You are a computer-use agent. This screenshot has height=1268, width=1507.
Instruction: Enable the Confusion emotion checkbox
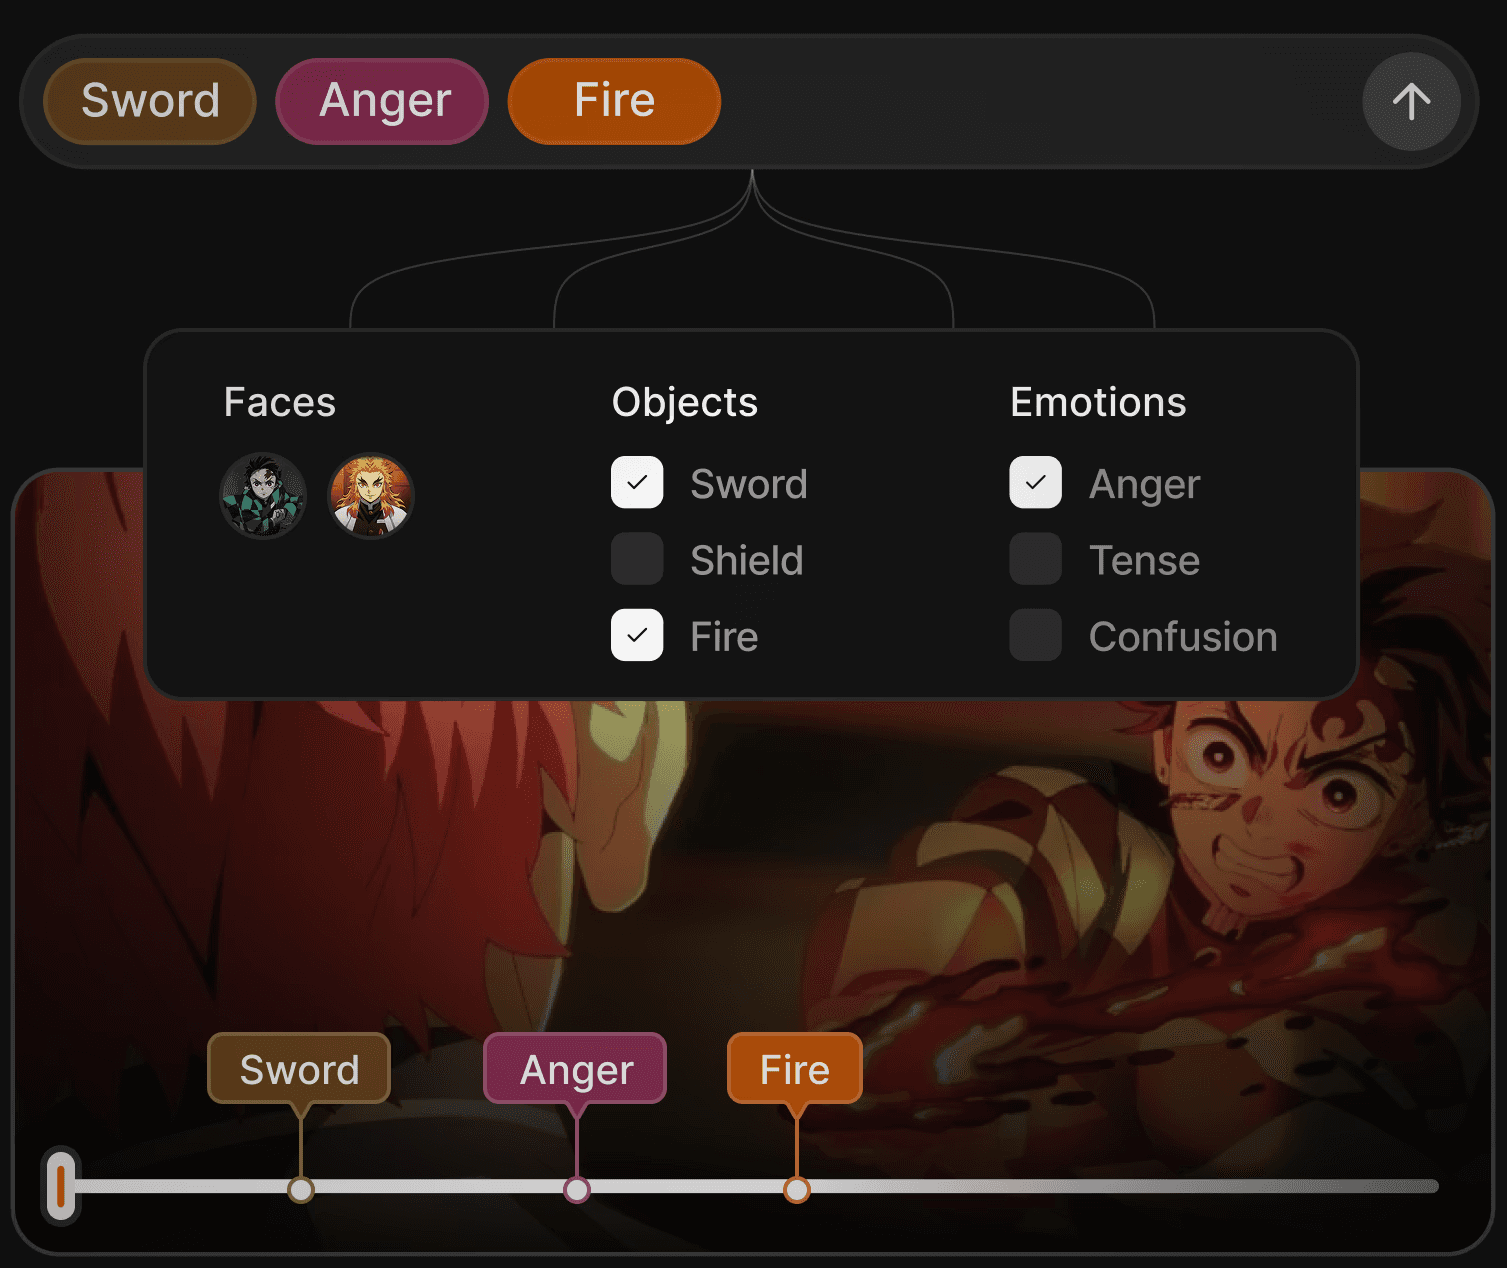[1035, 635]
